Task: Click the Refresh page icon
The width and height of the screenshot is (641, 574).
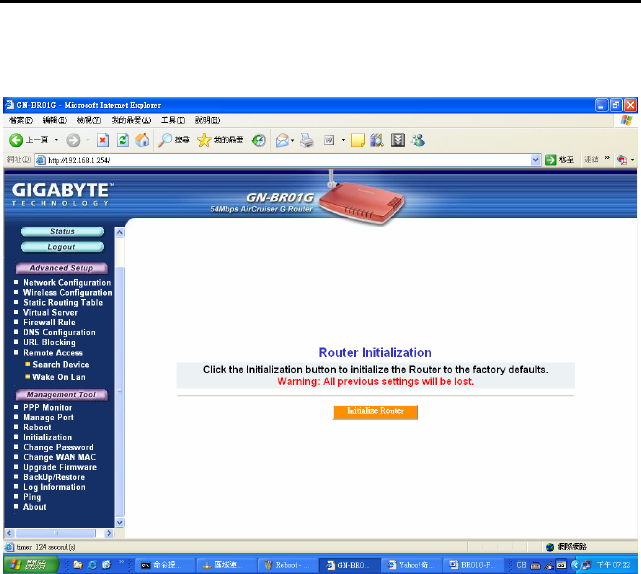Action: pyautogui.click(x=123, y=140)
